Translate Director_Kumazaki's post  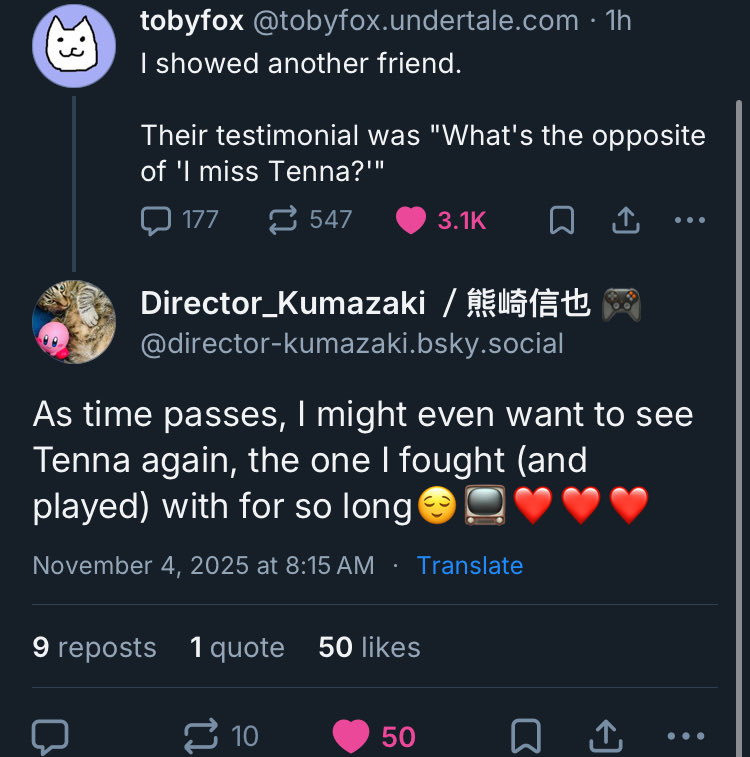[x=469, y=565]
